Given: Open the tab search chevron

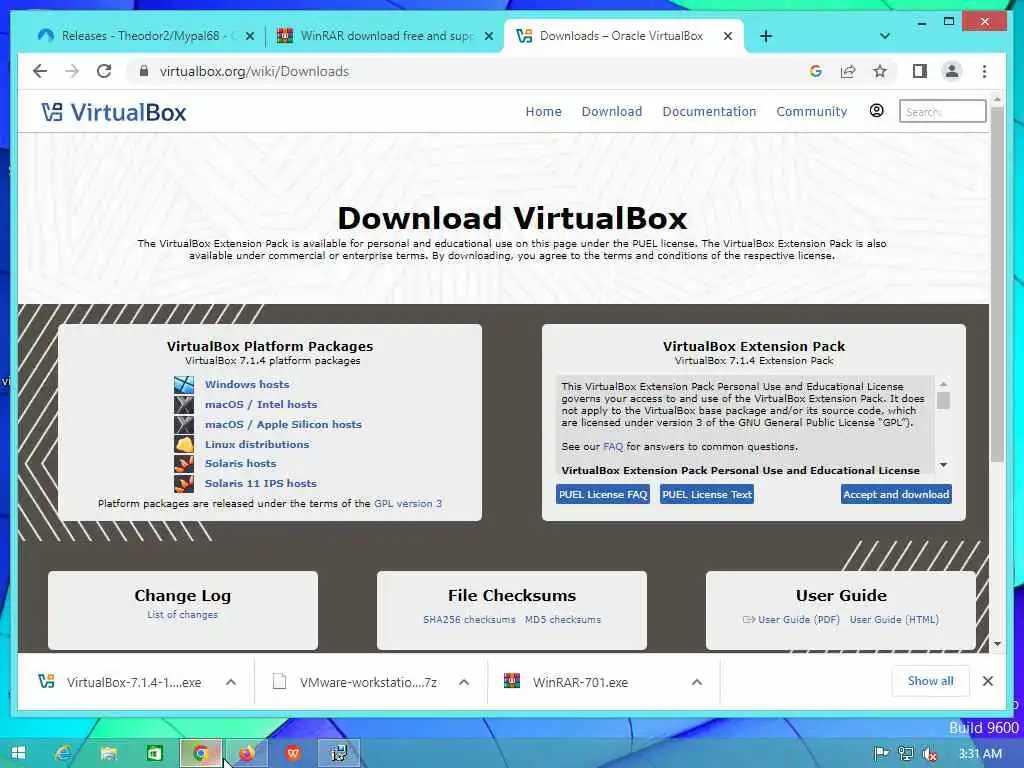Looking at the screenshot, I should tap(885, 36).
